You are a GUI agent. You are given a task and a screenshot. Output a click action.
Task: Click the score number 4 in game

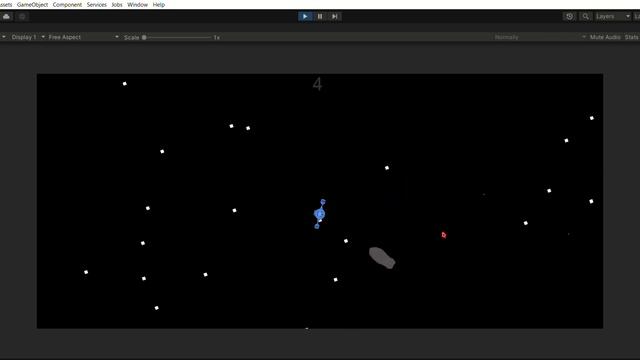tap(317, 84)
